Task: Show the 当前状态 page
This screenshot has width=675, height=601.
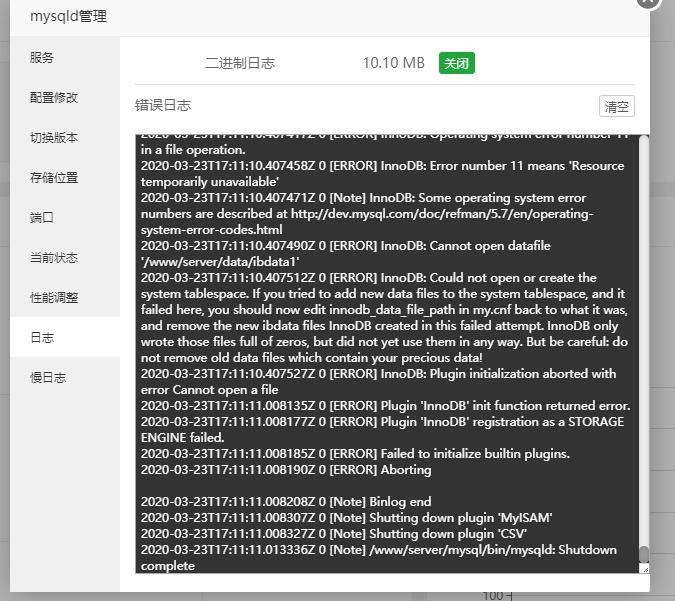Action: [65, 257]
